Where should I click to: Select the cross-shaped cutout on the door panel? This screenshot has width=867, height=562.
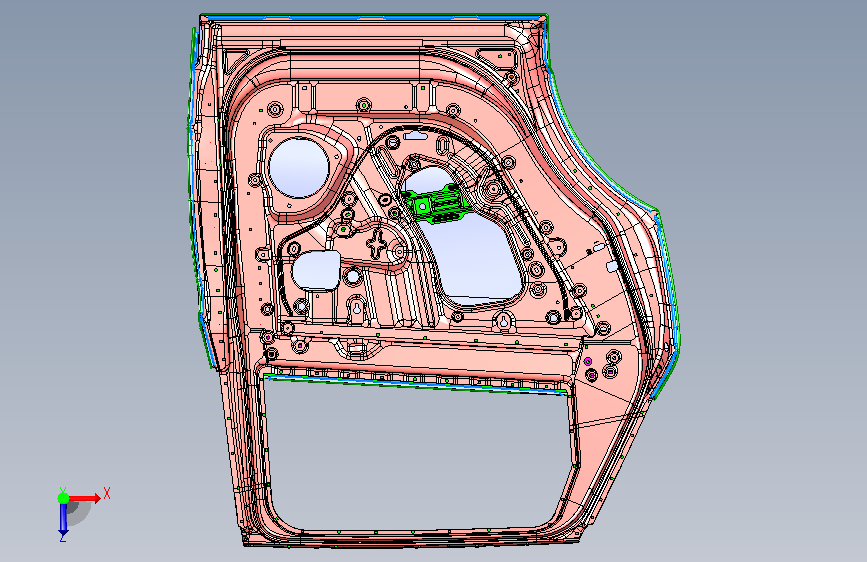(377, 244)
